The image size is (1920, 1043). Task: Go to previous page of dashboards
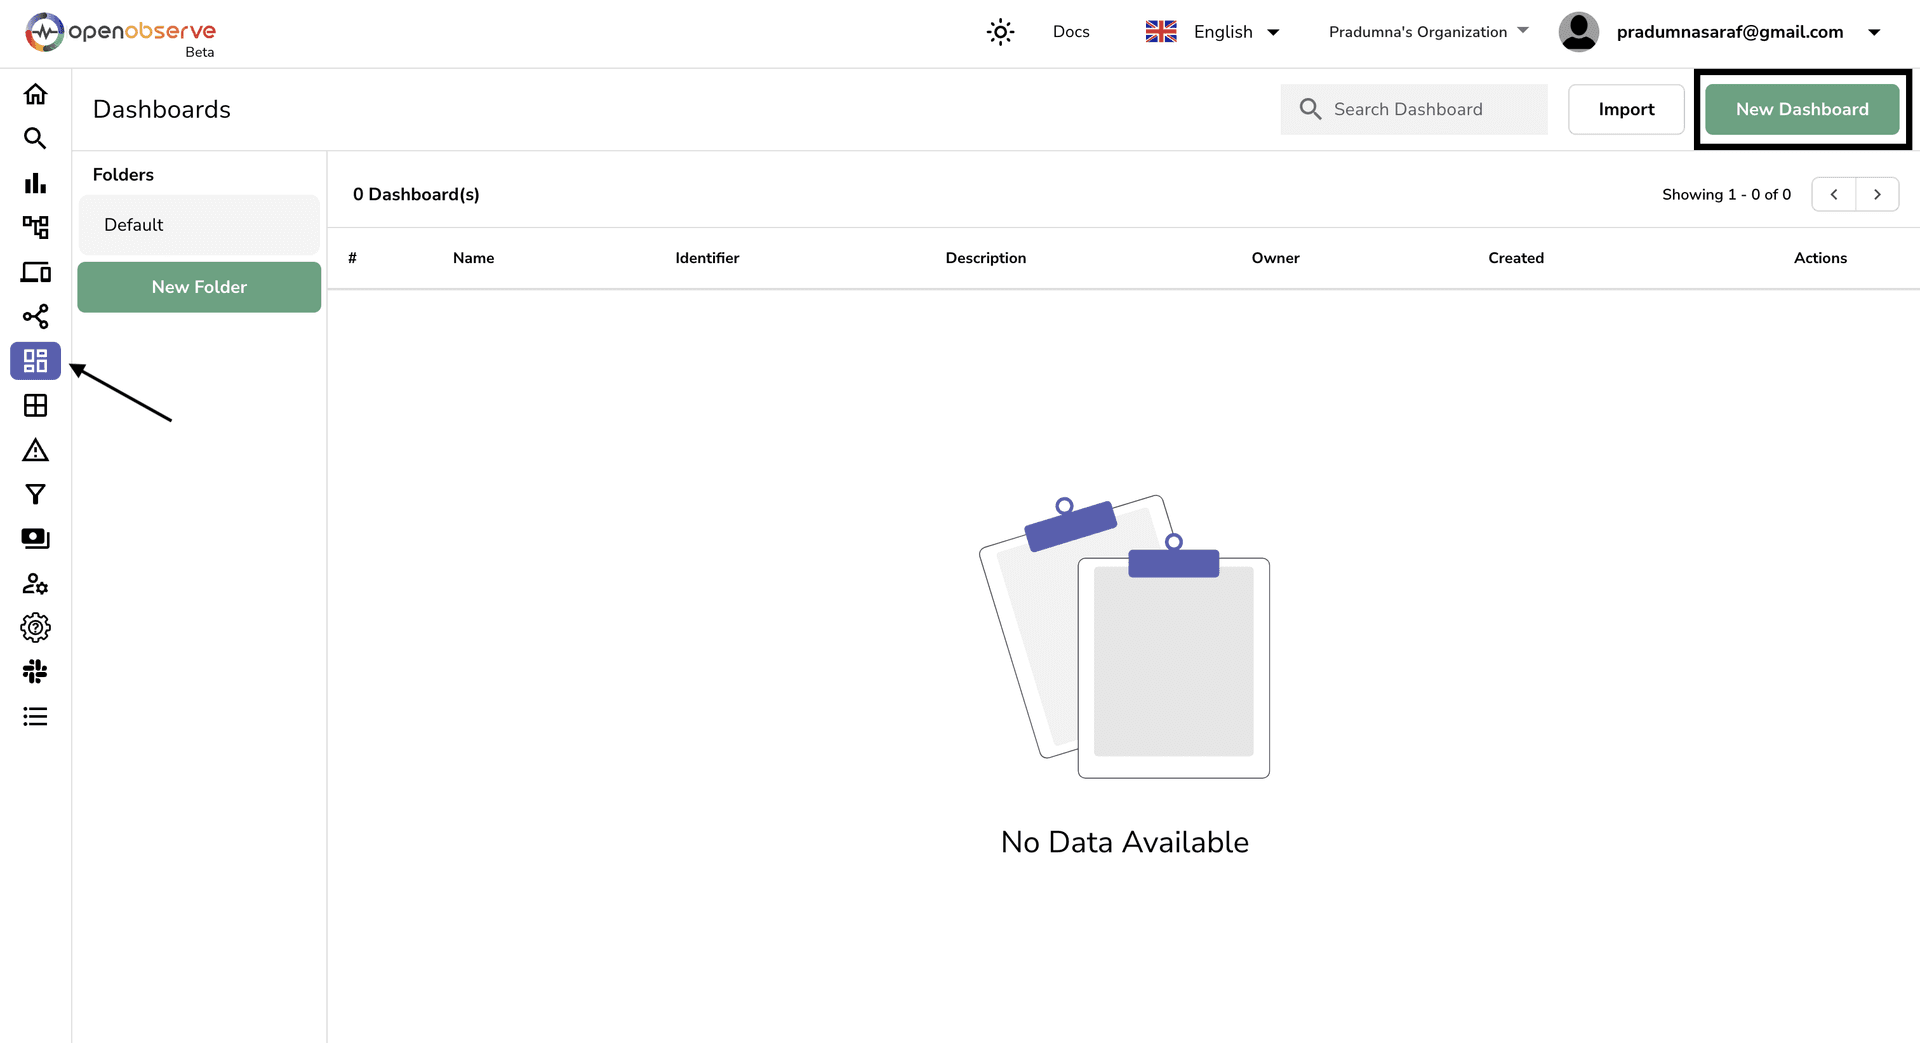[x=1834, y=194]
